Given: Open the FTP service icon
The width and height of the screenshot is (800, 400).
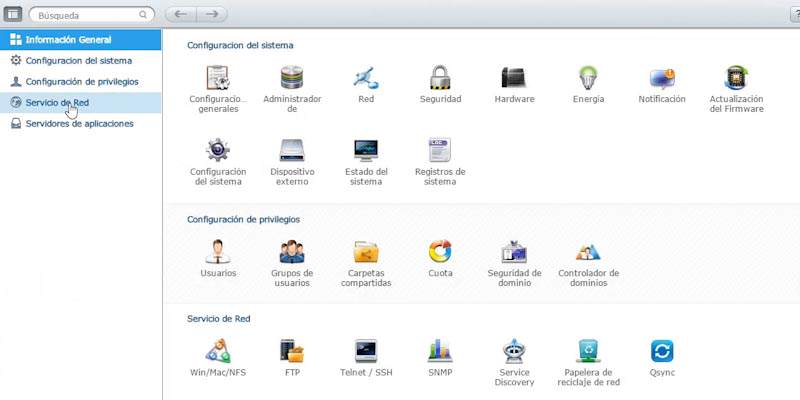Looking at the screenshot, I should click(x=292, y=351).
